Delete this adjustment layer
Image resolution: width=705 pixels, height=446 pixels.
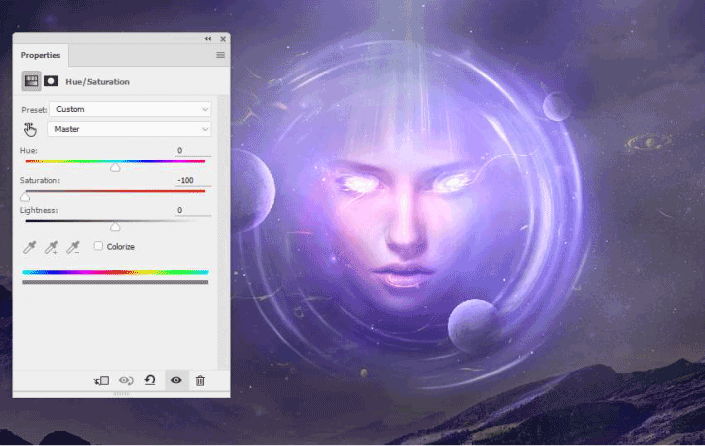click(201, 381)
